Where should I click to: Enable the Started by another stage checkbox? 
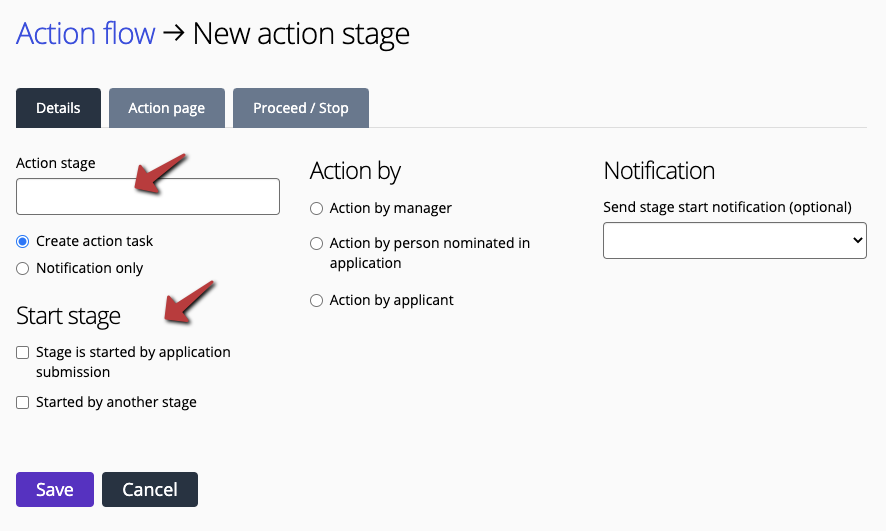[23, 402]
